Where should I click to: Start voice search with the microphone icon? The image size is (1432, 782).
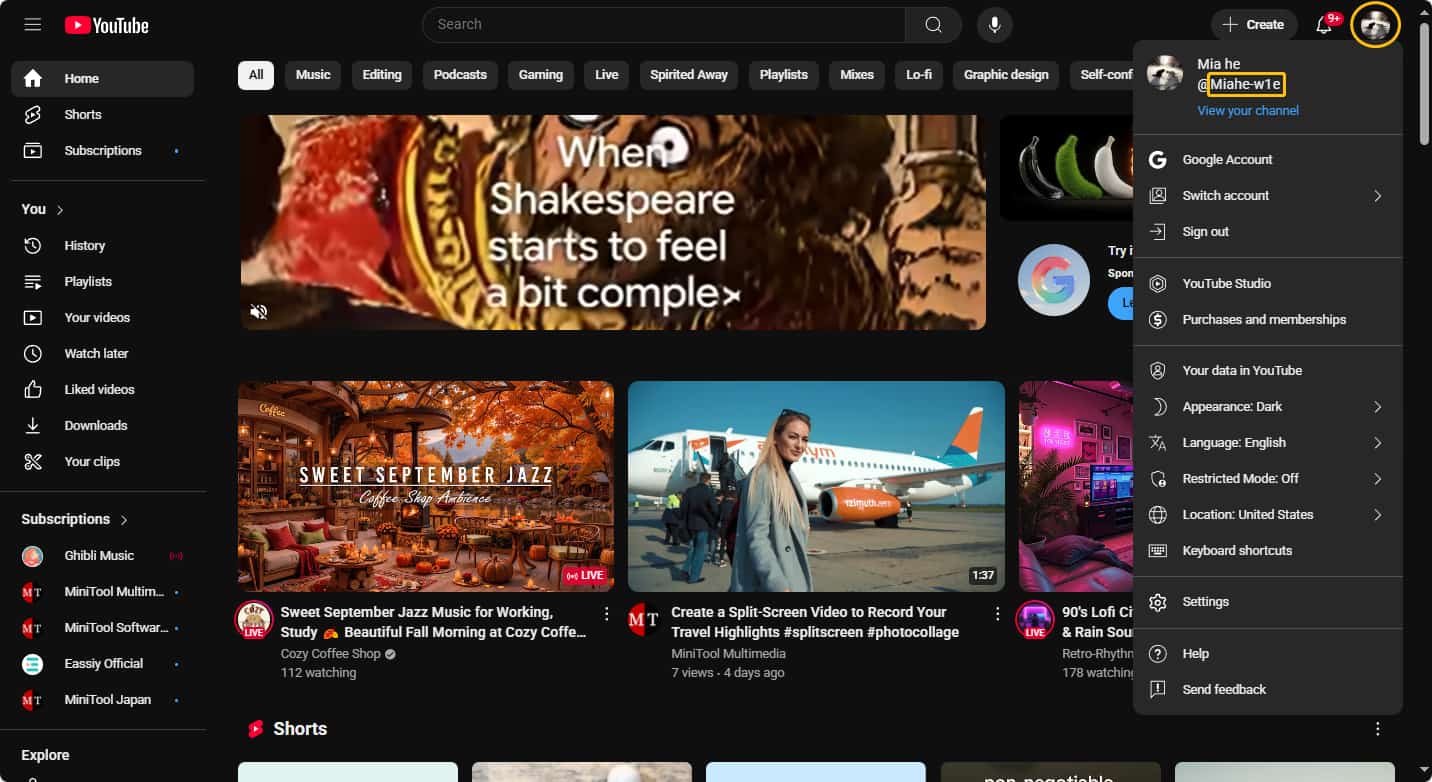994,25
